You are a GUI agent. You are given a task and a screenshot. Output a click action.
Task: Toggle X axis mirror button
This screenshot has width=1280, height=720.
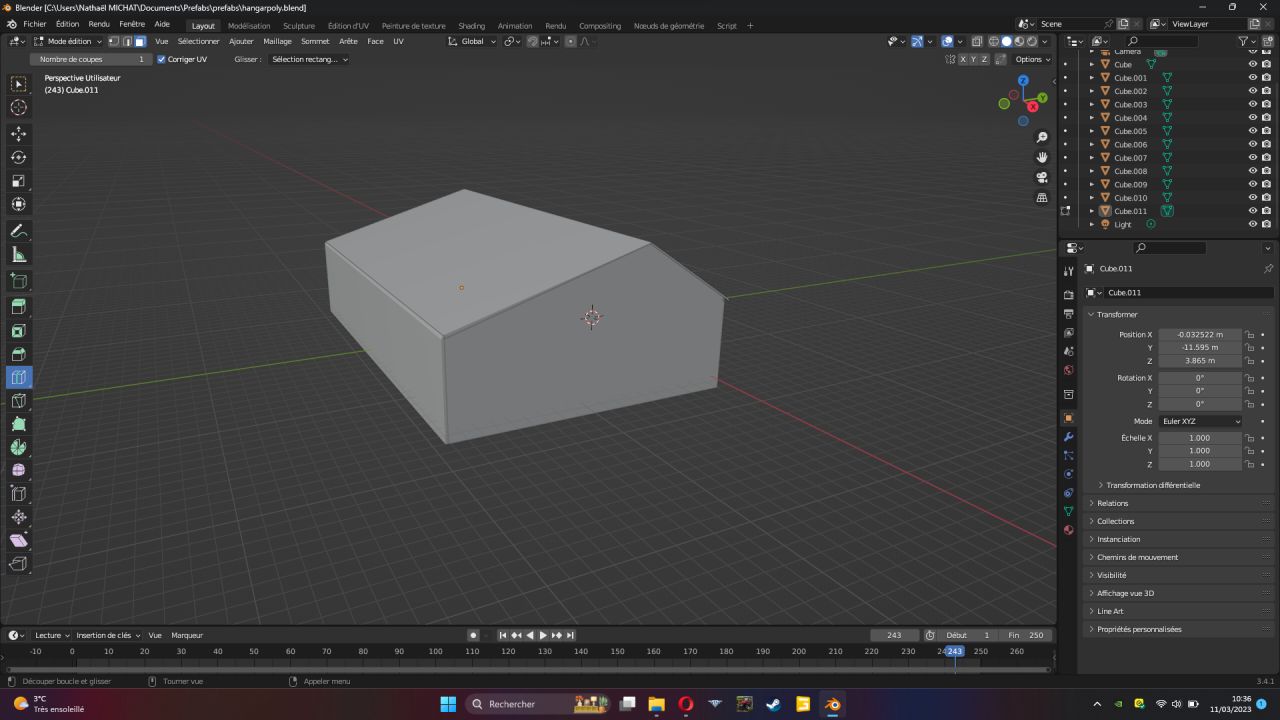(963, 59)
